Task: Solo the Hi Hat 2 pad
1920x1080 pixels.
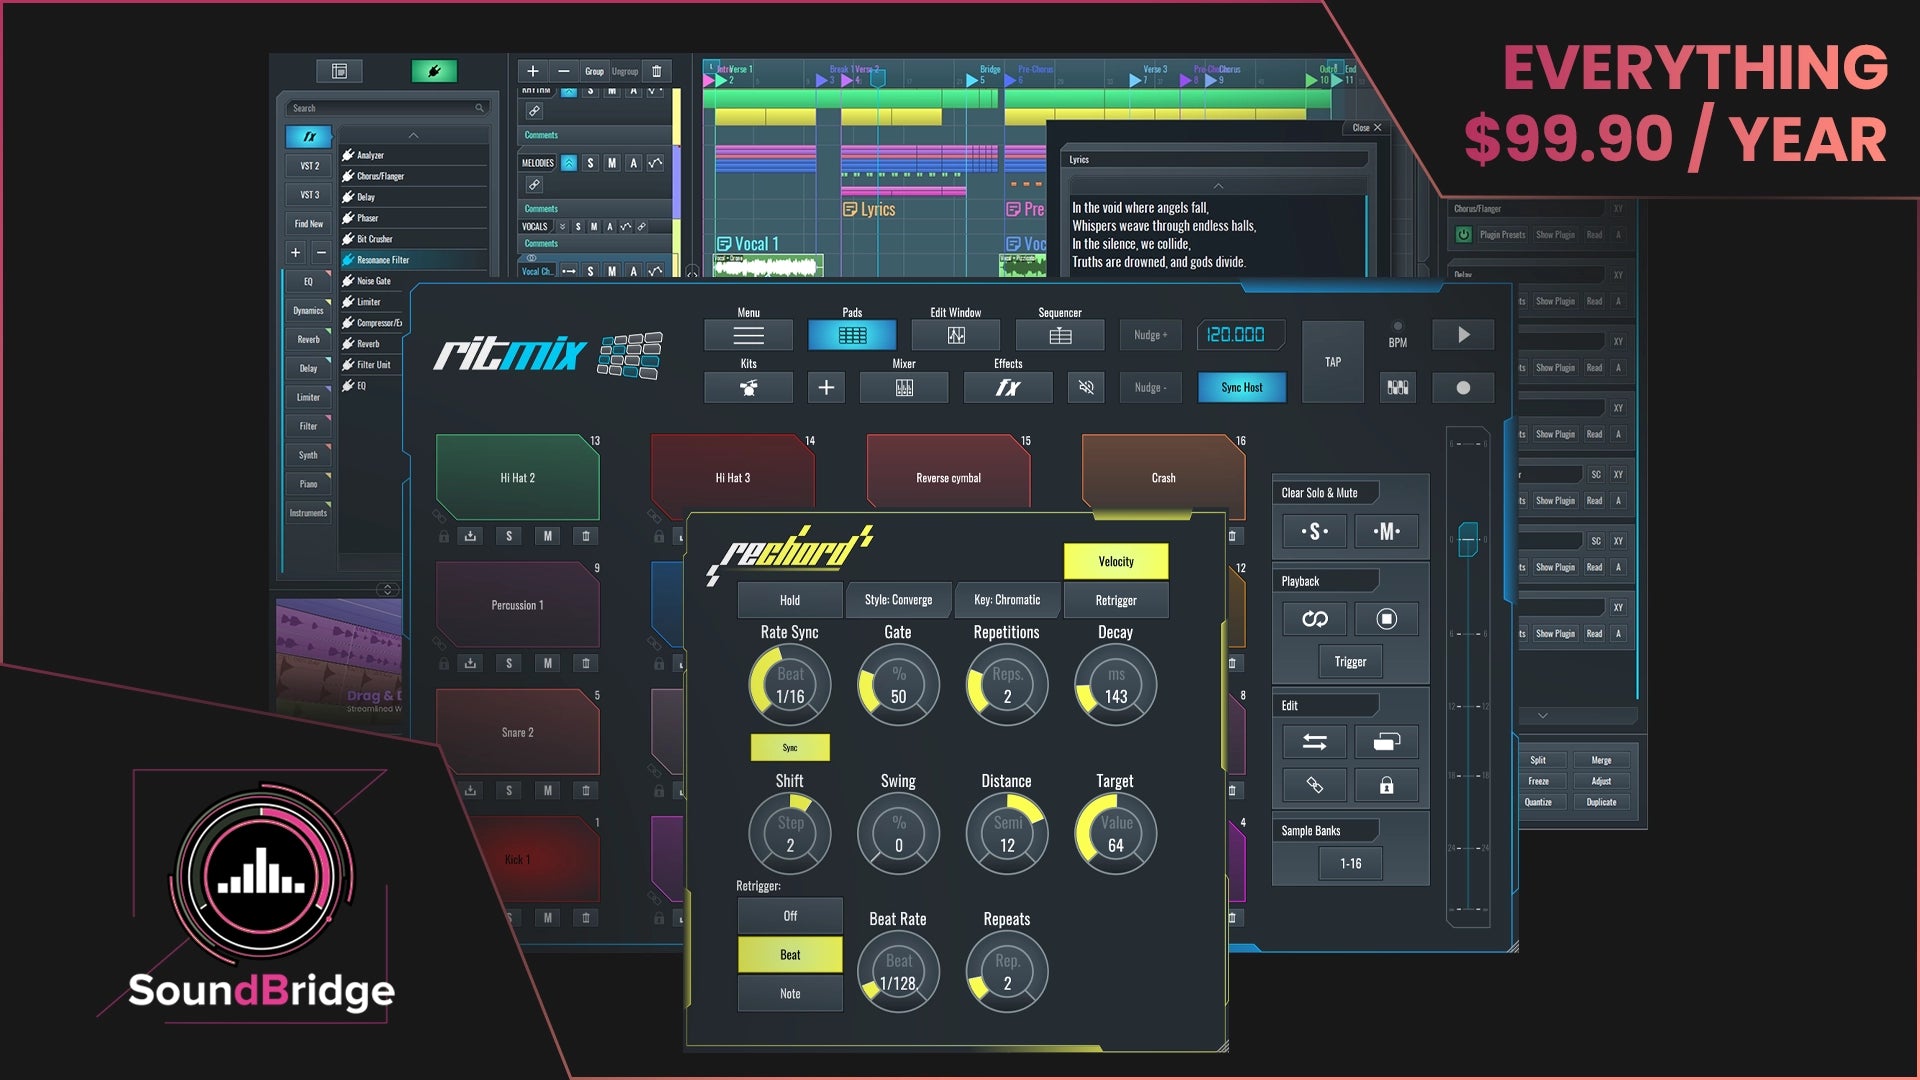Action: 509,536
